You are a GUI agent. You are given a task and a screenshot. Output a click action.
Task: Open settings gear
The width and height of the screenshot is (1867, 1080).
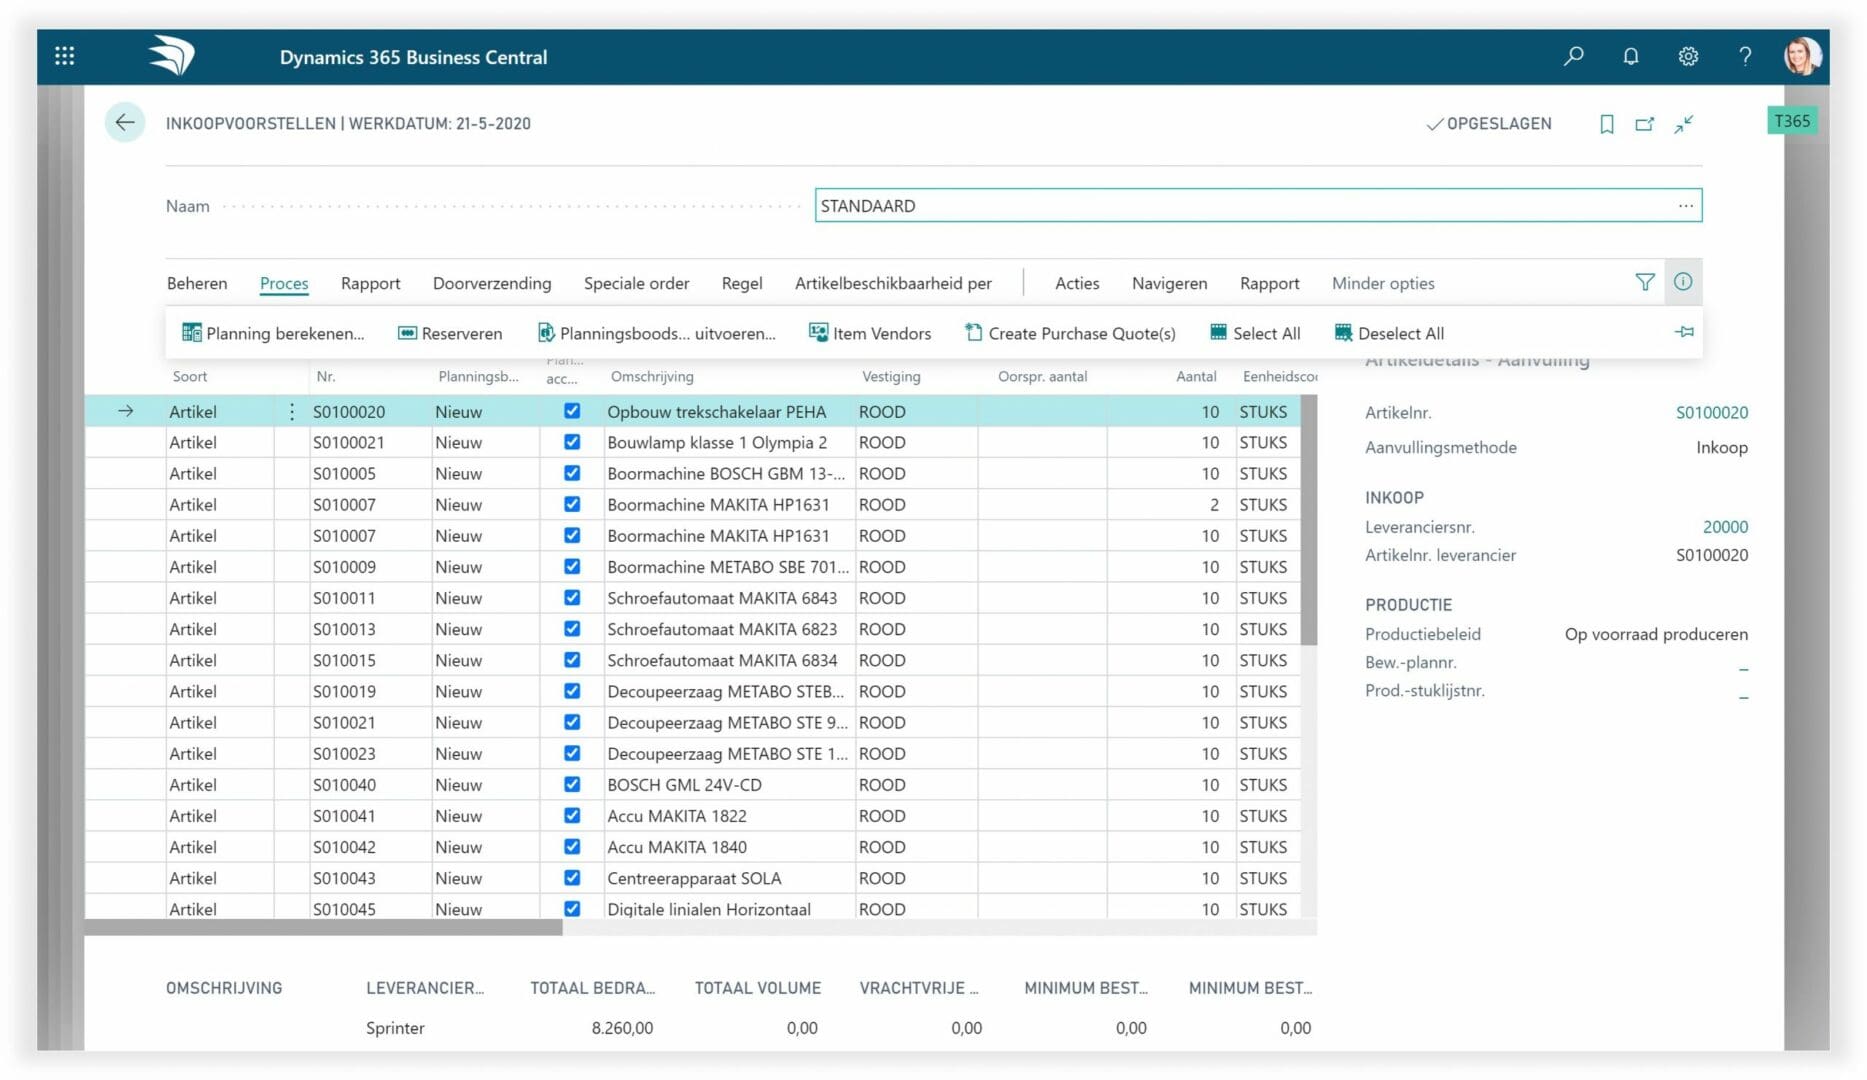coord(1688,56)
